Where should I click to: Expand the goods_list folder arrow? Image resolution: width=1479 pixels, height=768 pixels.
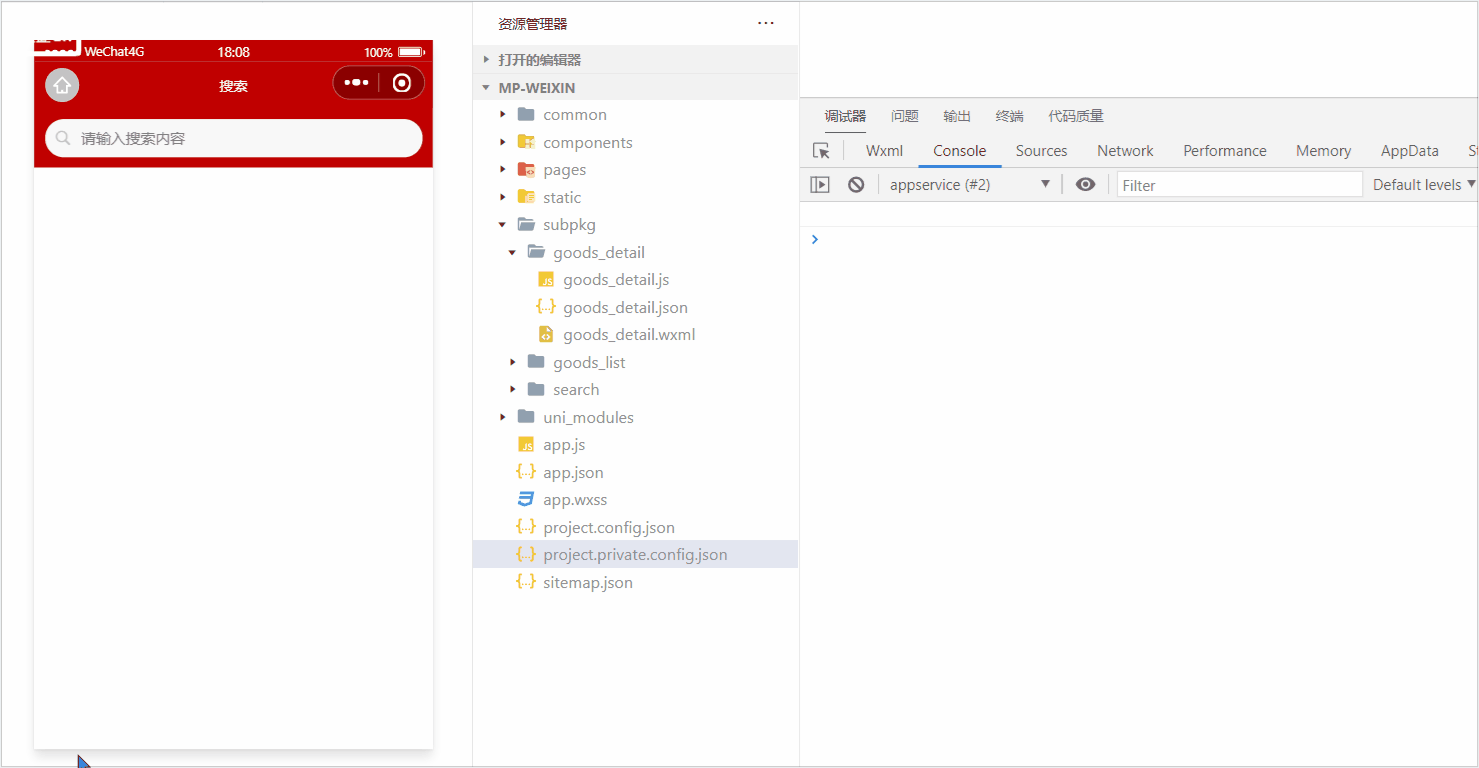(513, 362)
